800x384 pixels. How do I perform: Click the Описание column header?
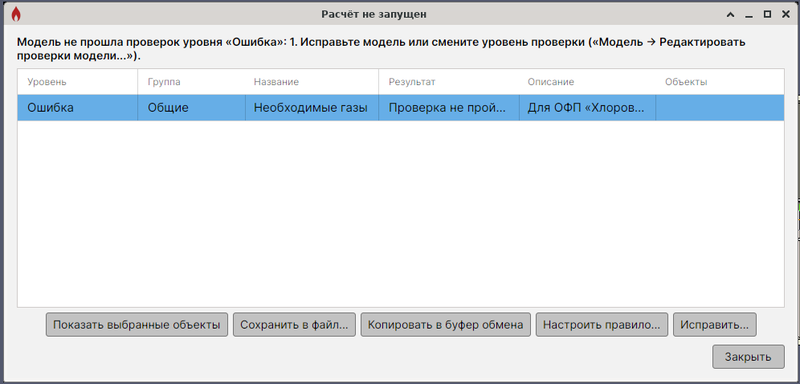point(587,82)
